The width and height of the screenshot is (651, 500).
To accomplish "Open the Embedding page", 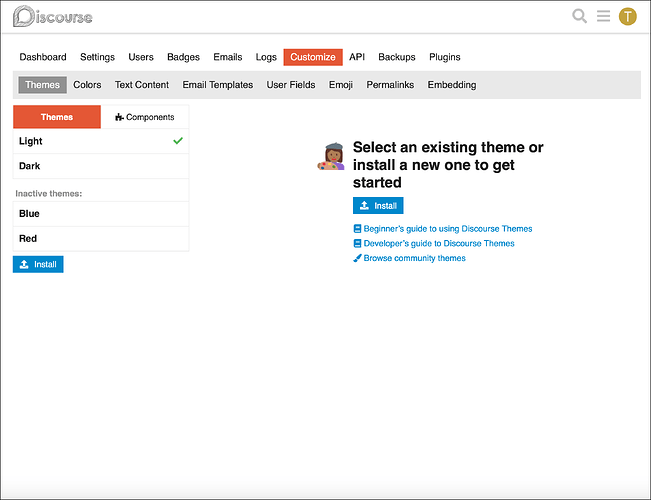I will [x=452, y=85].
